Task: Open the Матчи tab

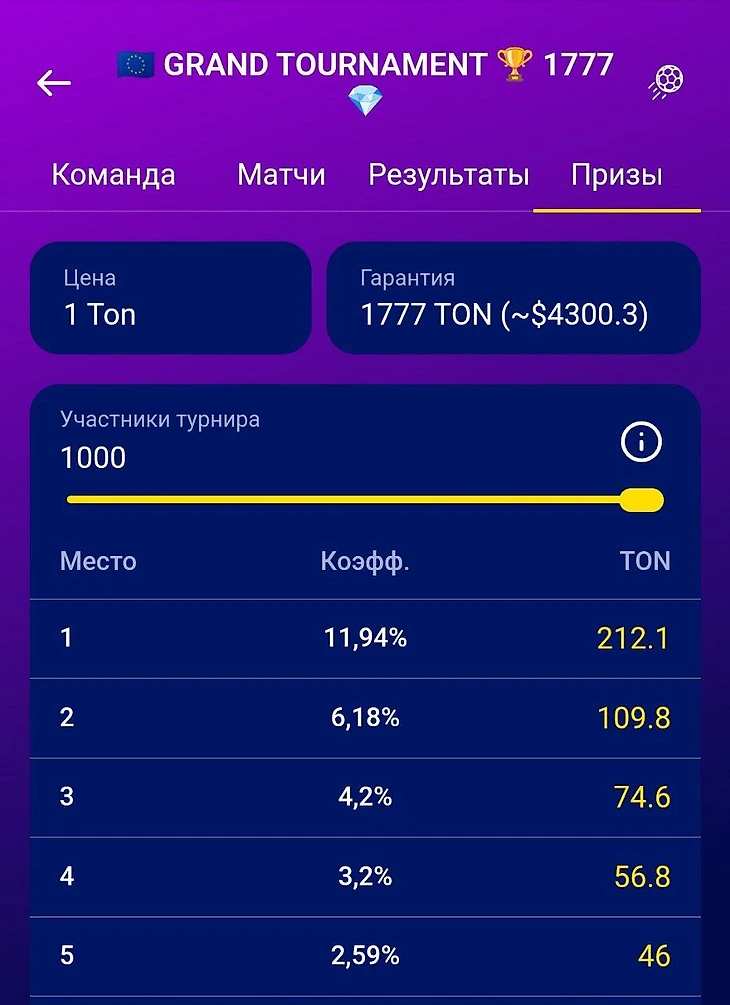Action: coord(281,175)
